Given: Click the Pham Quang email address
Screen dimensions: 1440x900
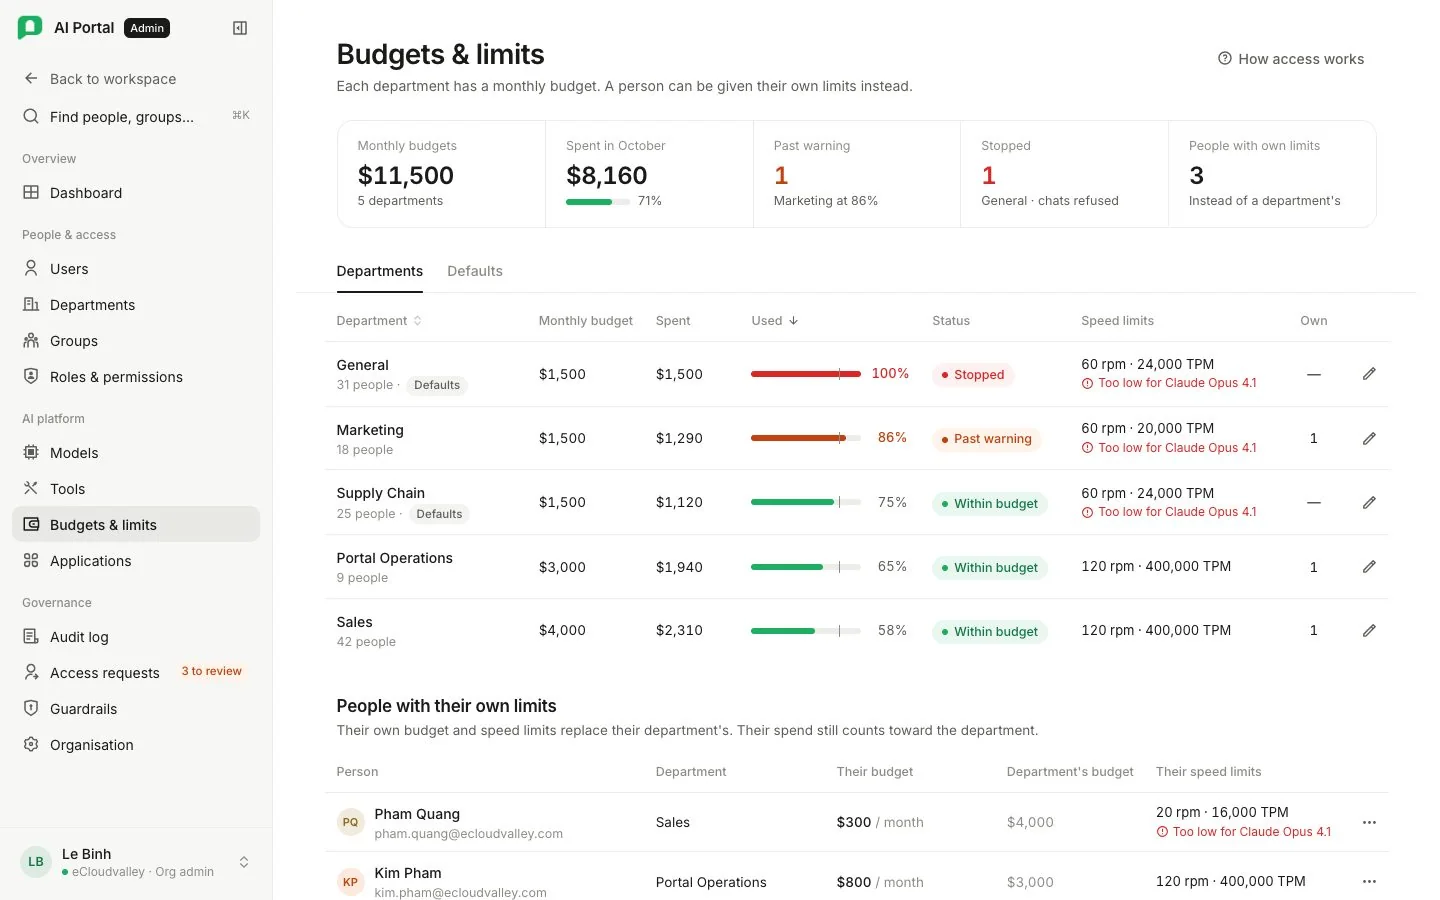Looking at the screenshot, I should (469, 834).
